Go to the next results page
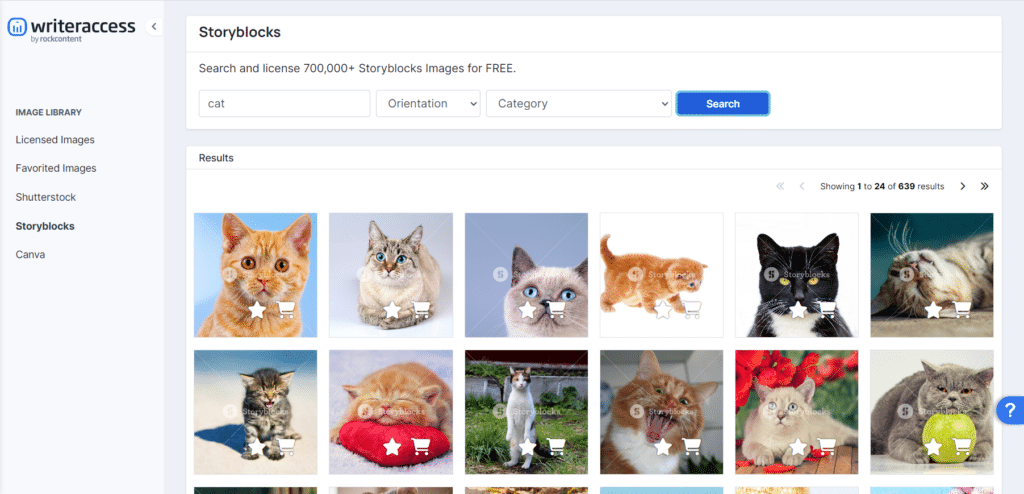This screenshot has width=1024, height=494. click(x=963, y=186)
